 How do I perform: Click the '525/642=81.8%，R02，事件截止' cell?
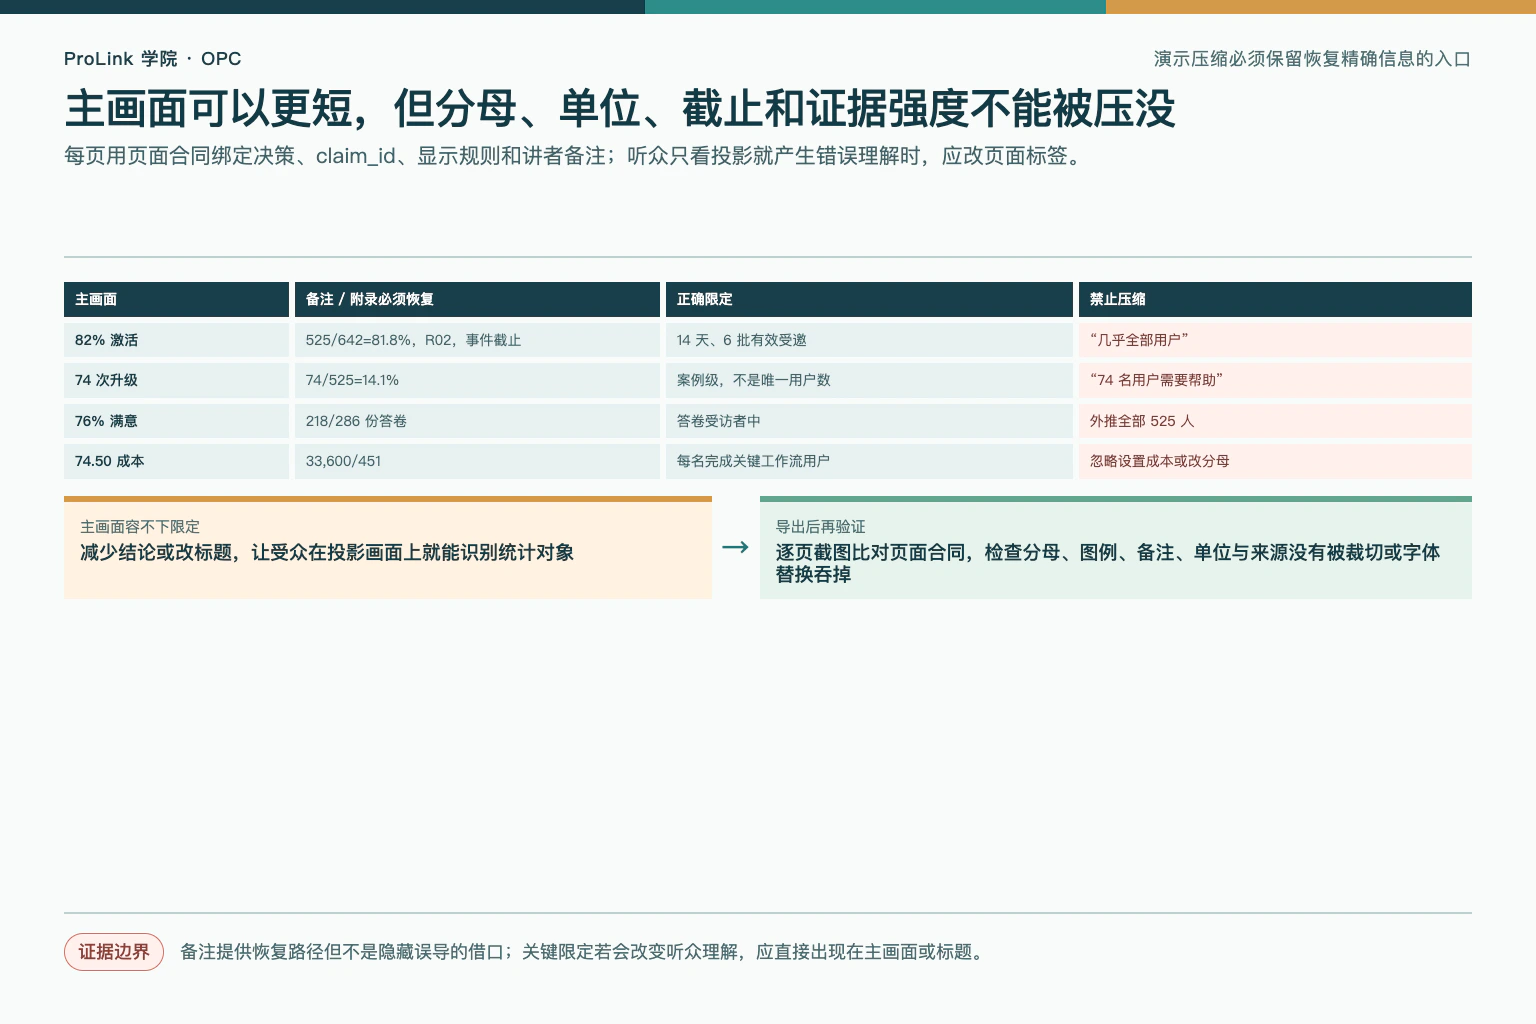pos(477,340)
